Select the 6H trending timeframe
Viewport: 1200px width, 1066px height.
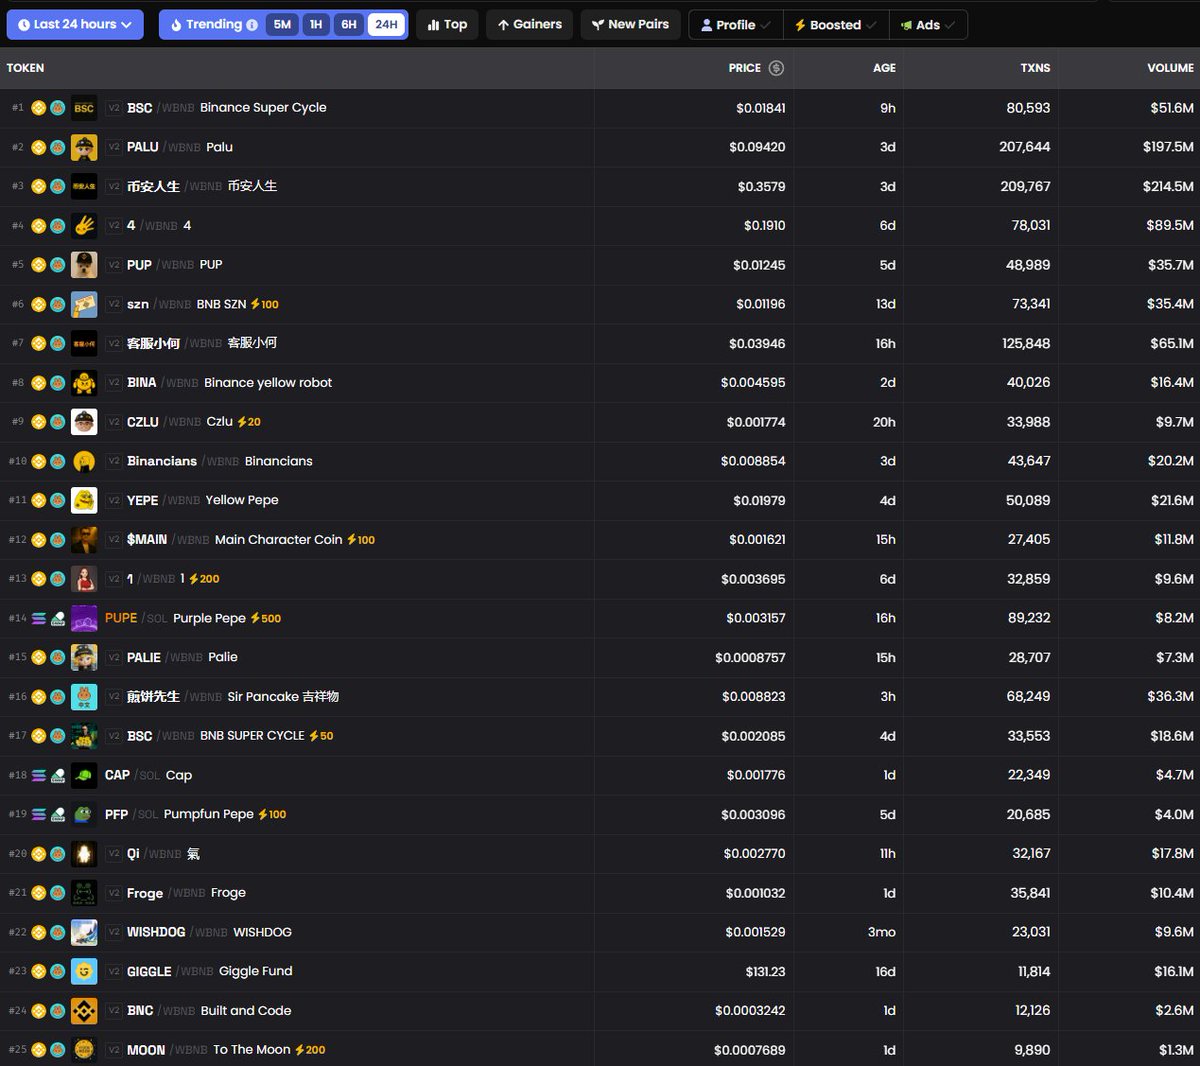point(349,25)
